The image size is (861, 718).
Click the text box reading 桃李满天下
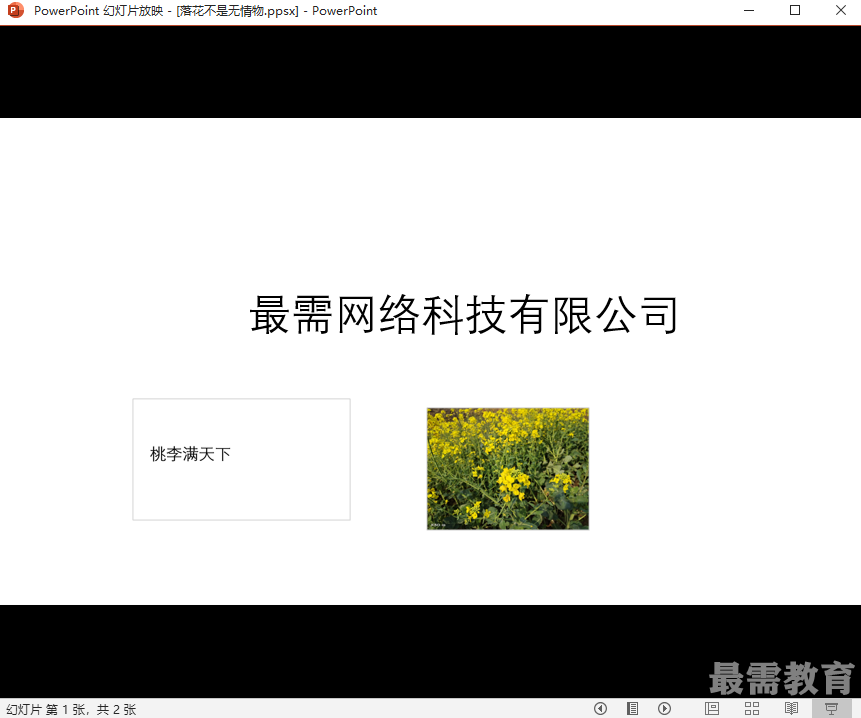click(242, 459)
